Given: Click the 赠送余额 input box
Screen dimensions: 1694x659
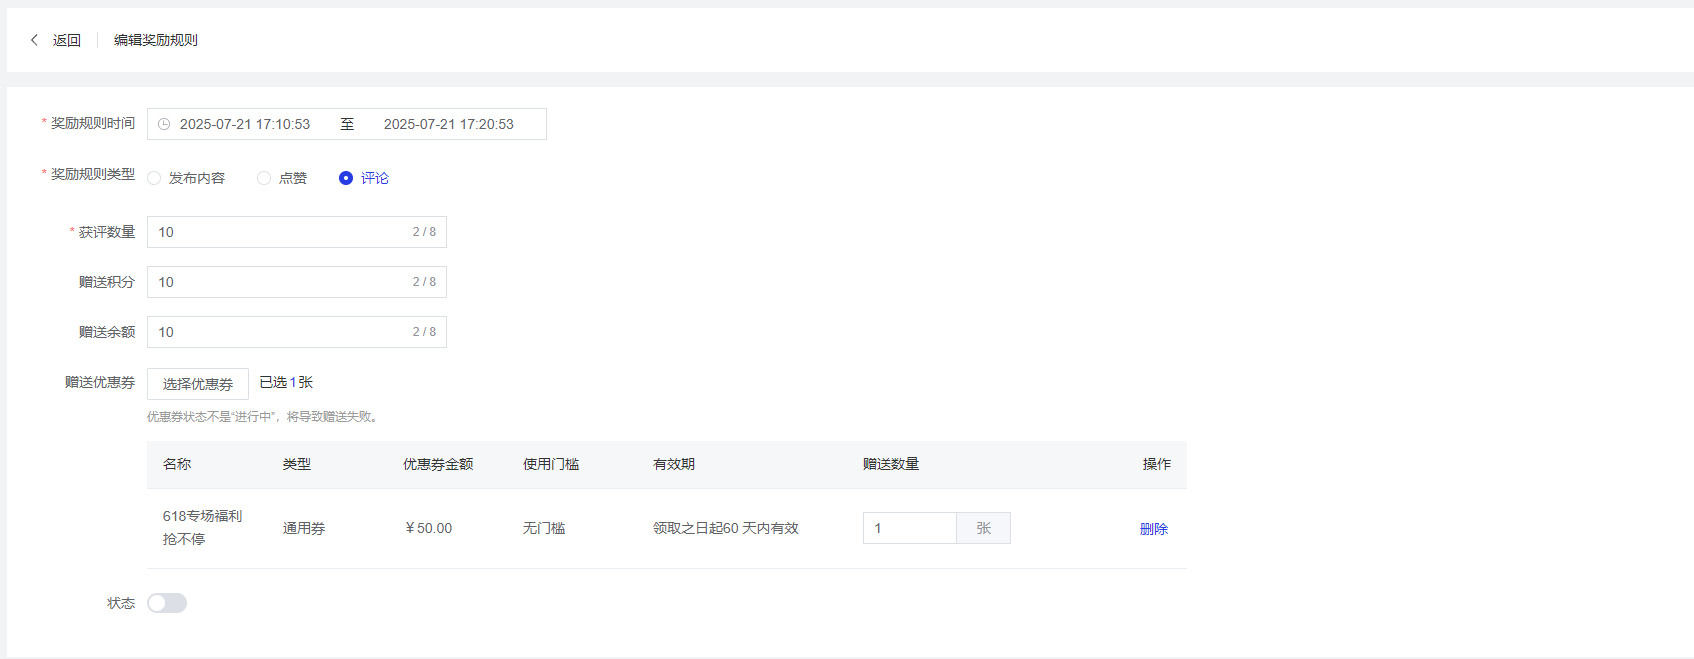Looking at the screenshot, I should 280,332.
